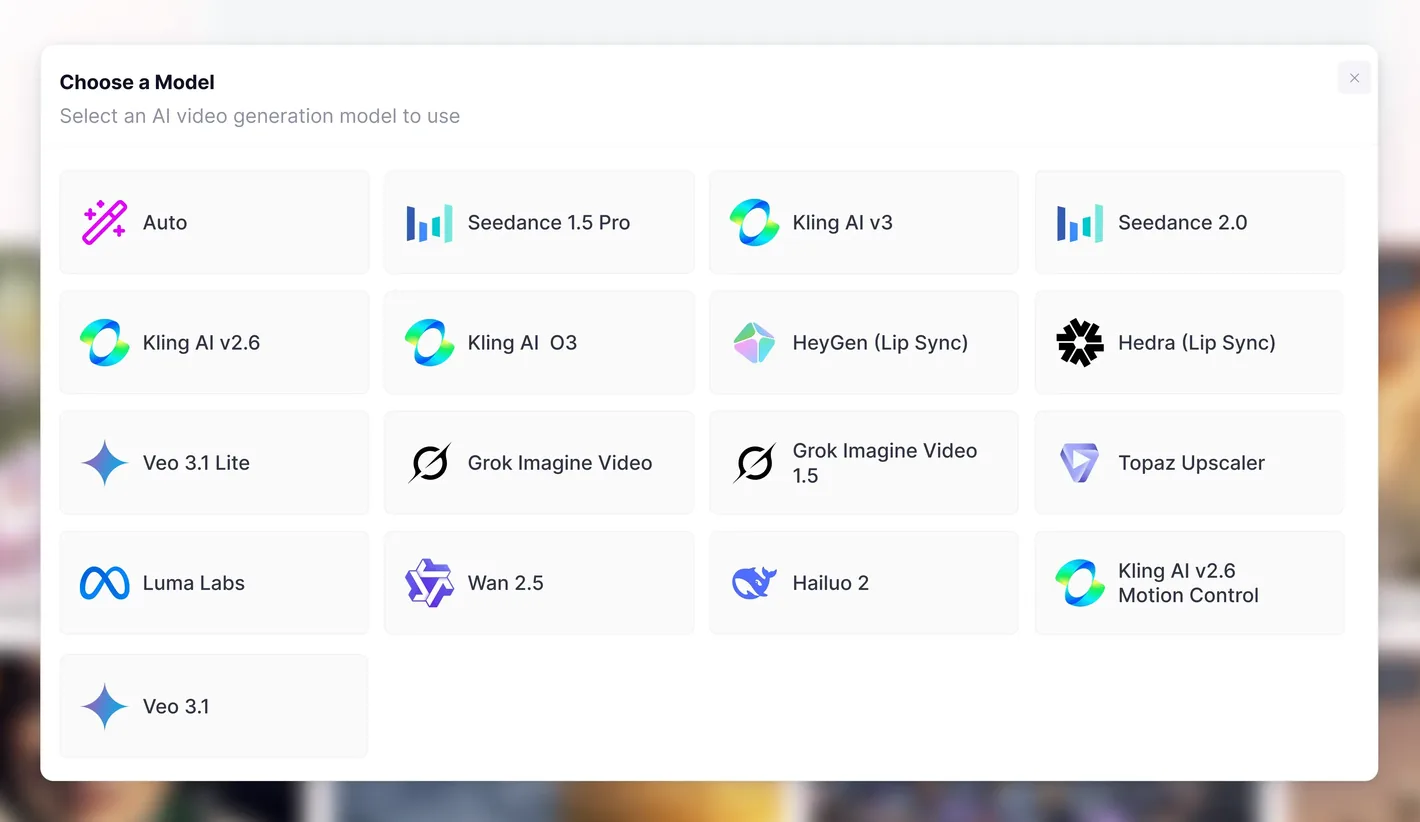Pick the 'Hedra (Lip Sync)' label text
This screenshot has height=822, width=1420.
pos(1197,343)
